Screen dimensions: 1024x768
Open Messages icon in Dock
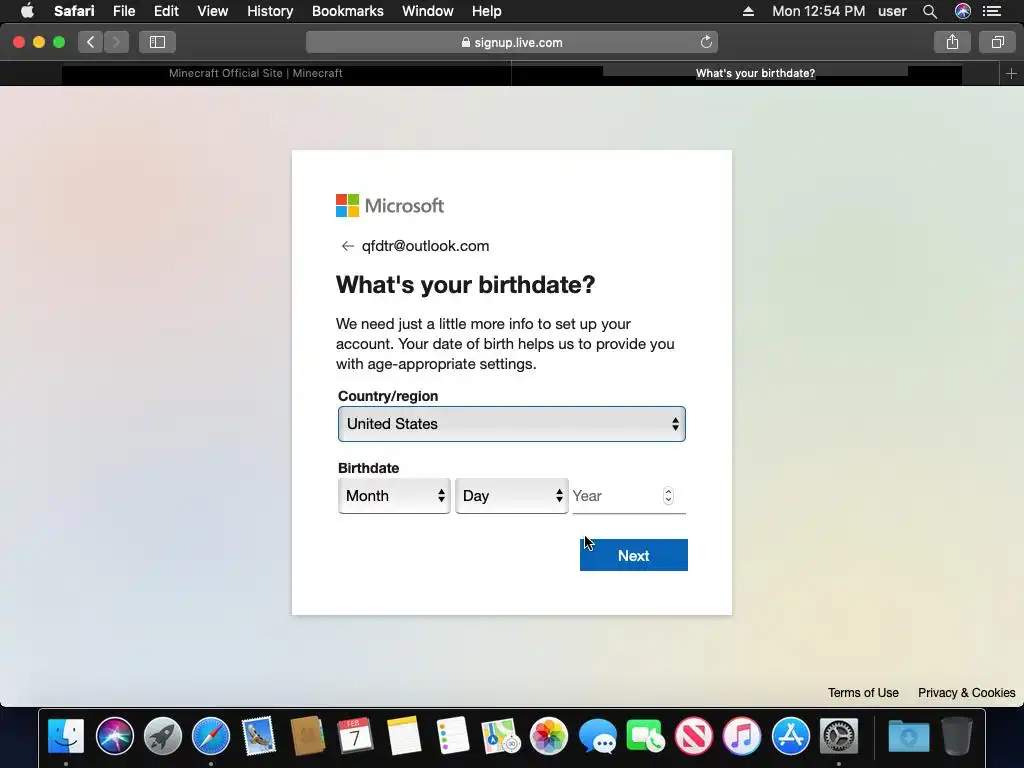pos(597,736)
